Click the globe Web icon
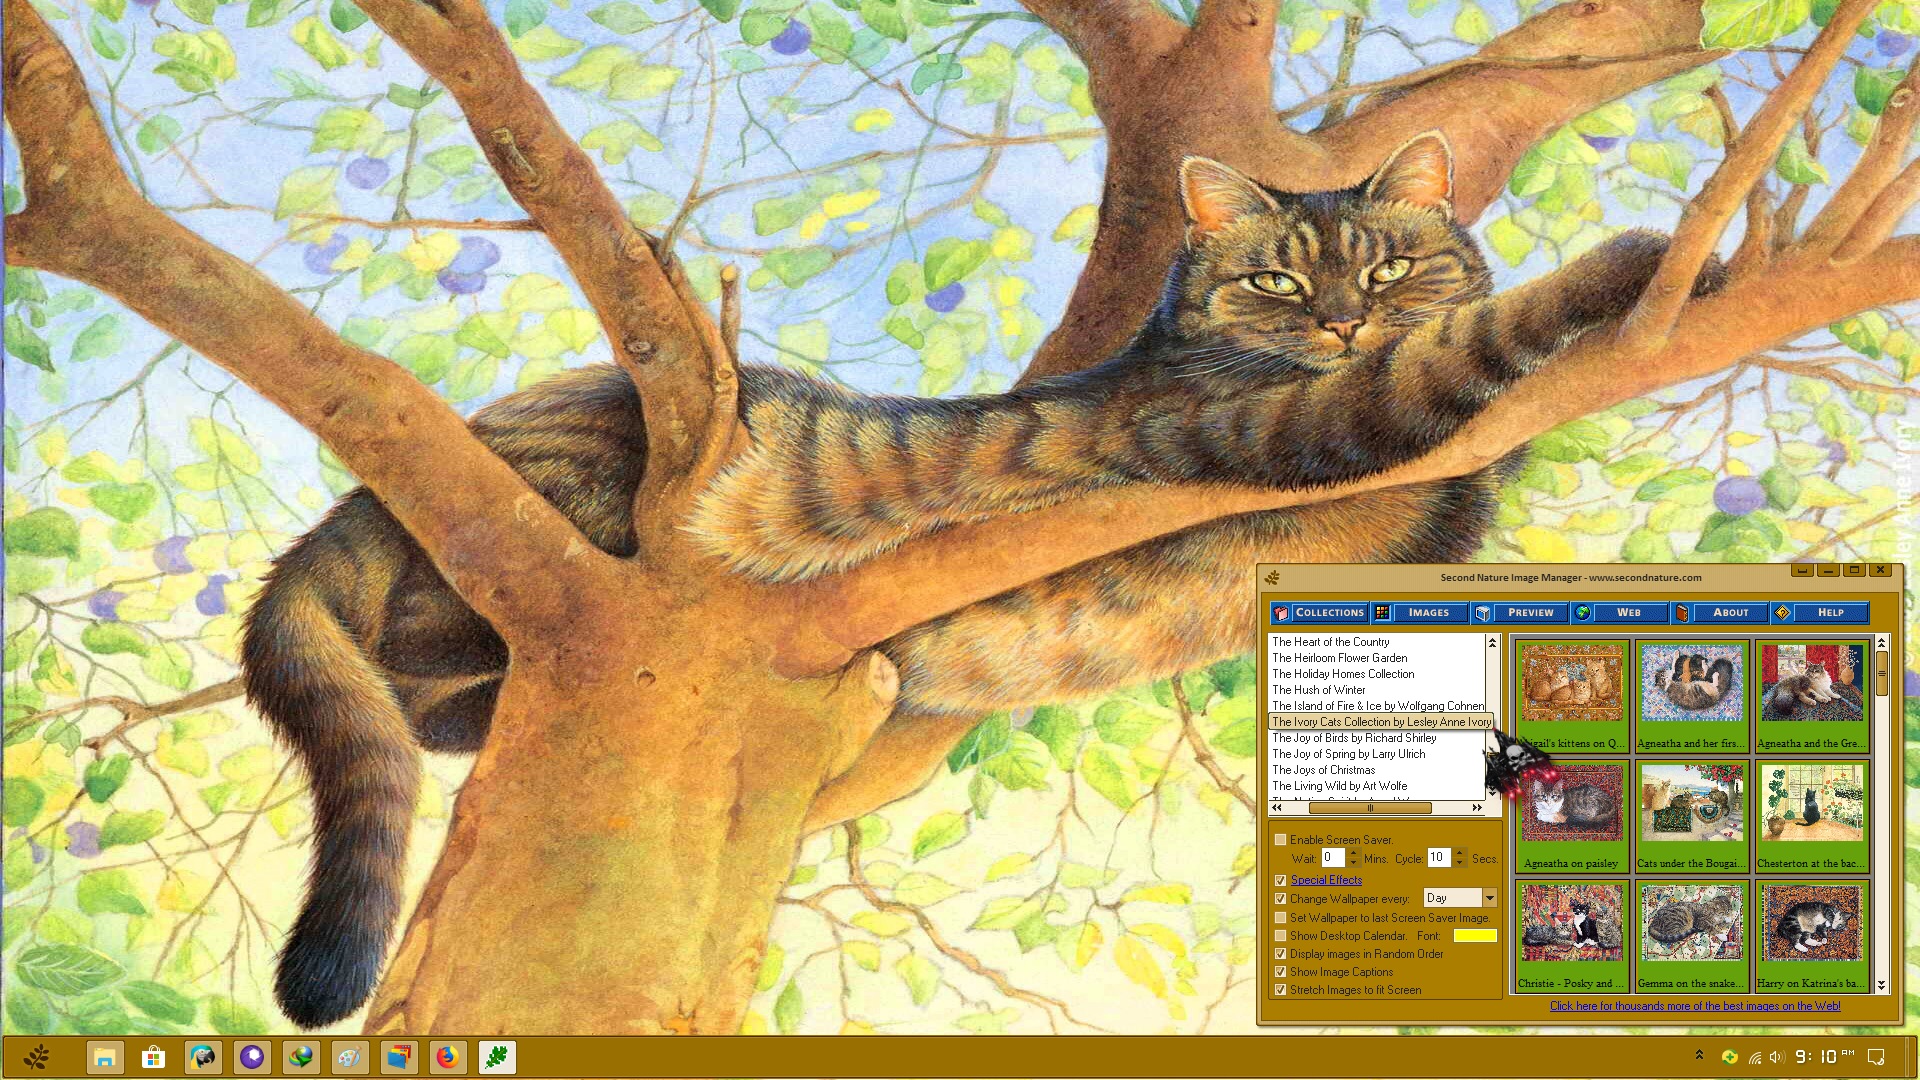Screen dimensions: 1920x1080 [x=1582, y=613]
